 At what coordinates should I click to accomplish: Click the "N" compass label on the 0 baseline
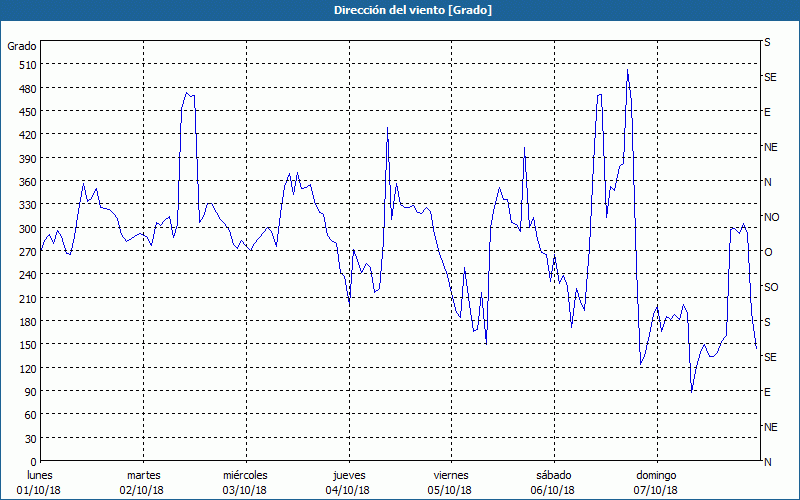pos(767,462)
